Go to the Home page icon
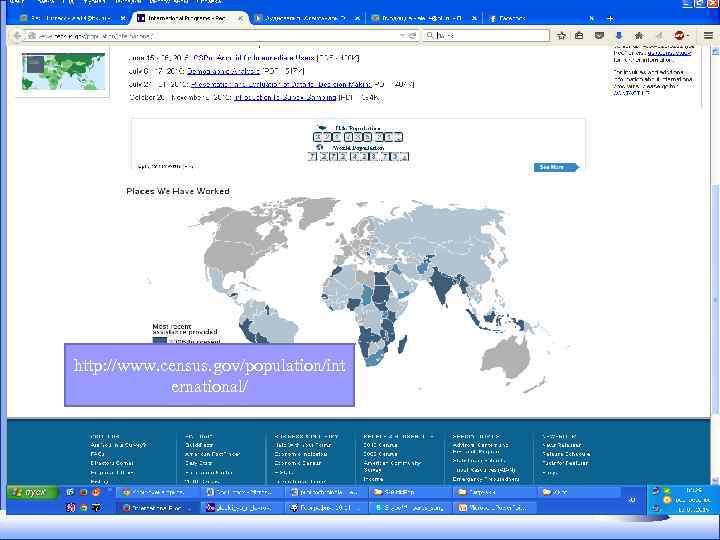720x540 pixels. click(x=638, y=35)
